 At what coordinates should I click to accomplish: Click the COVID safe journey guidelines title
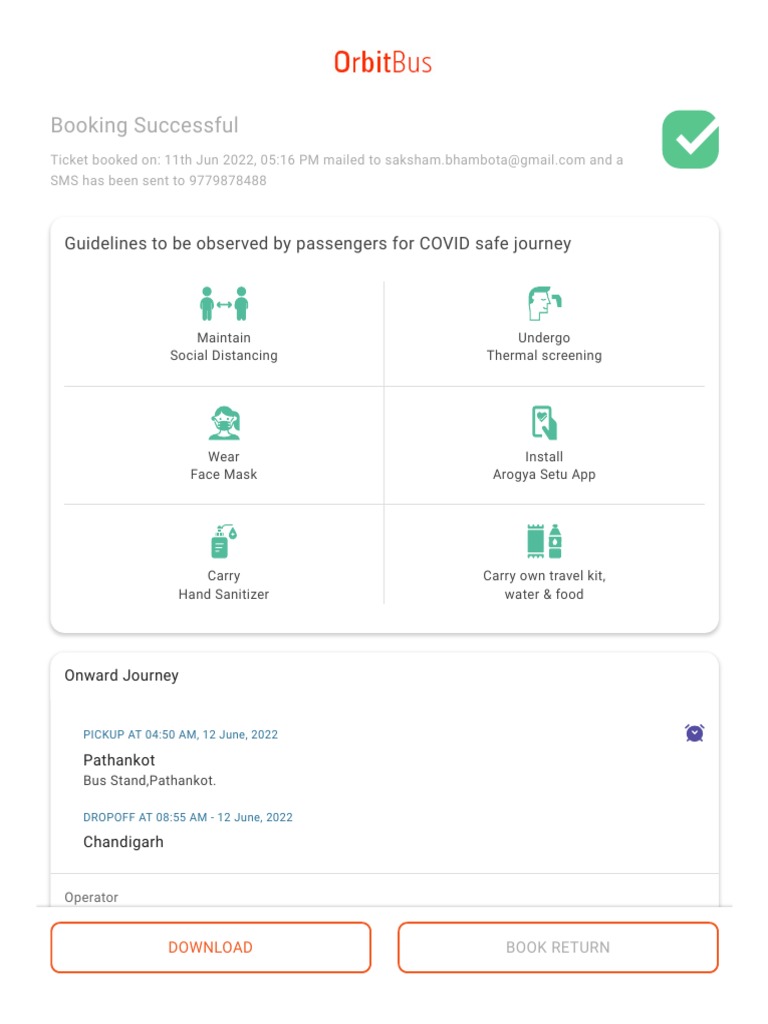click(x=318, y=244)
